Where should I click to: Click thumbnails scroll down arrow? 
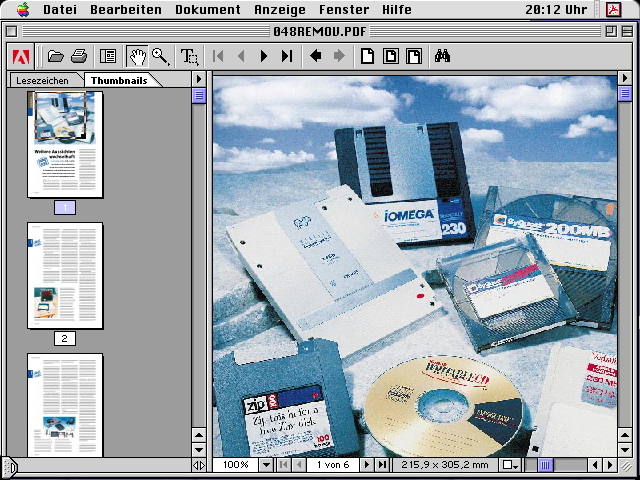click(x=199, y=450)
